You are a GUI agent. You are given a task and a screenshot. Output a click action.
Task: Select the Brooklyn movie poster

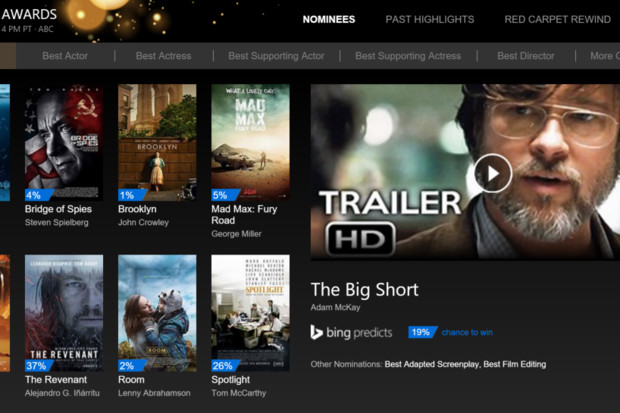(157, 141)
